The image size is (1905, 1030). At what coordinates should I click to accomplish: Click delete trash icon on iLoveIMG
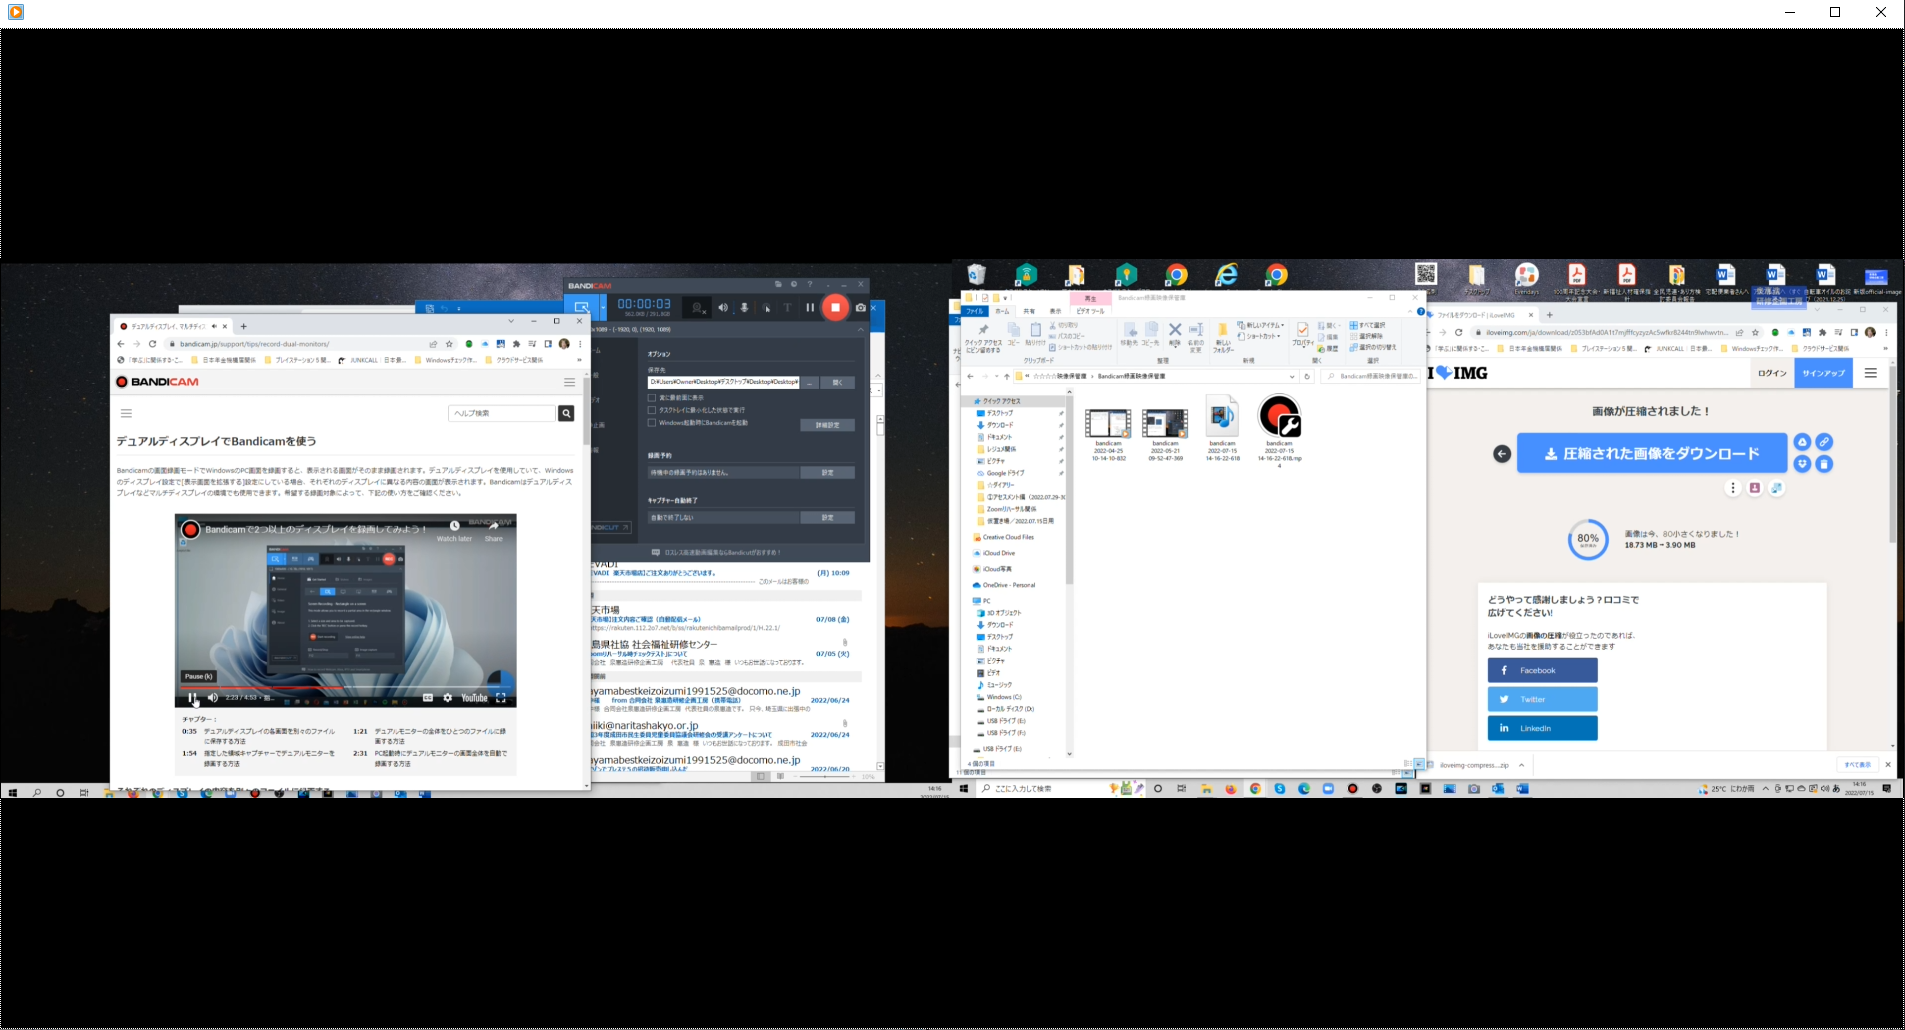pos(1824,464)
